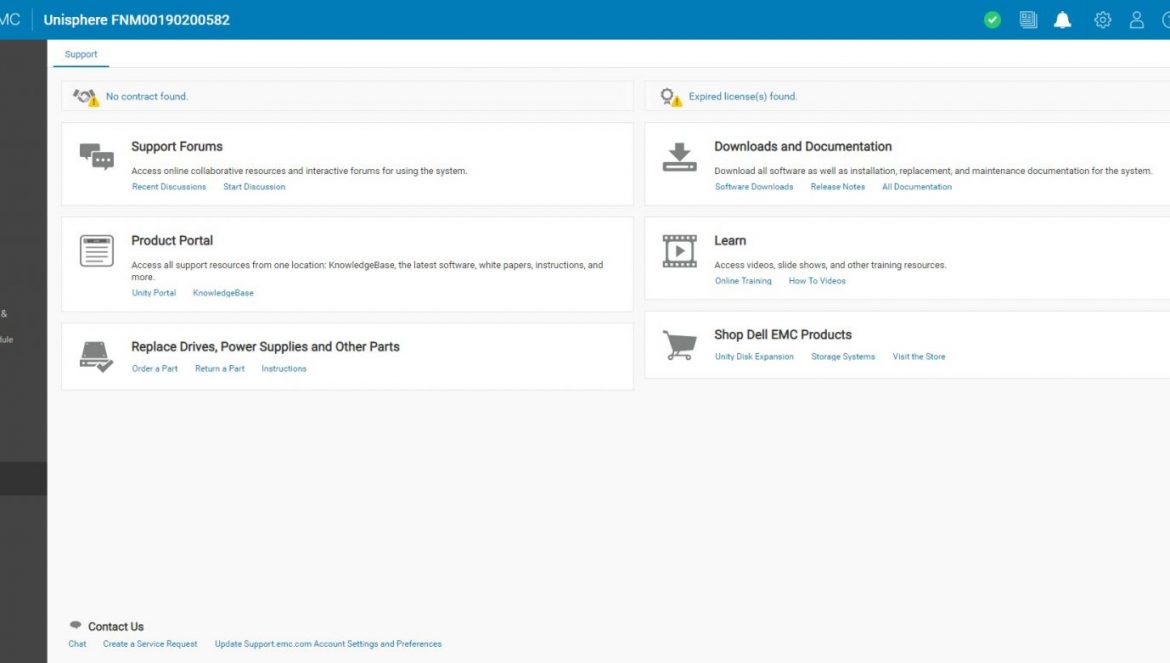Open Start Discussion link

[x=254, y=186]
